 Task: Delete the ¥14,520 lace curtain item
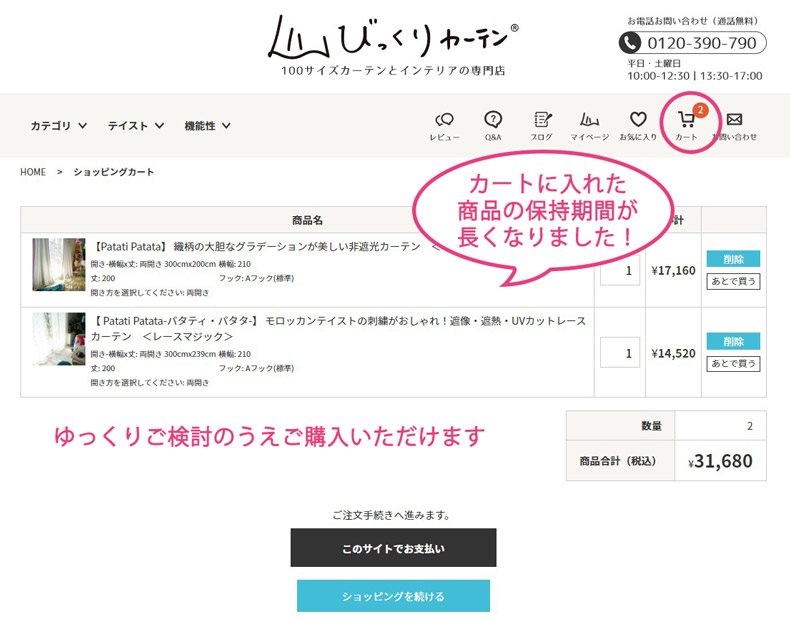733,341
